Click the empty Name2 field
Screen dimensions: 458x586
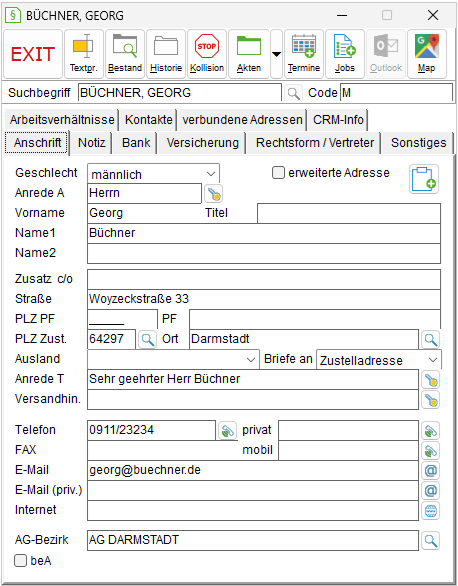[x=264, y=253]
